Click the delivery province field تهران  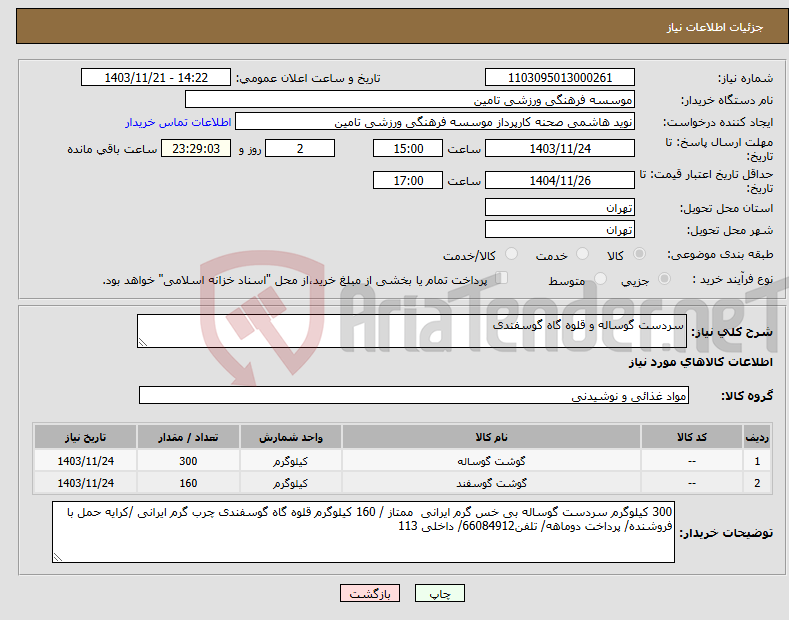tap(560, 207)
